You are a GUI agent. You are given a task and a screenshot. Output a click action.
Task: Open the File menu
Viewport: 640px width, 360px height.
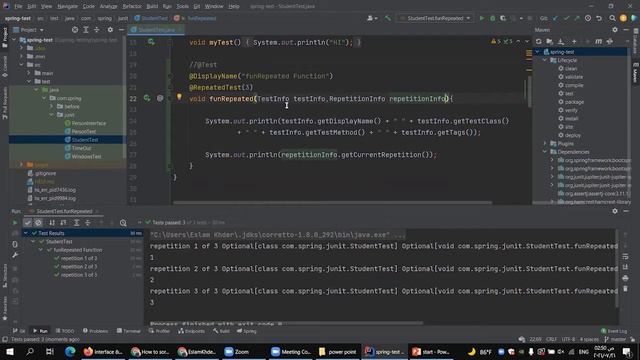18,6
